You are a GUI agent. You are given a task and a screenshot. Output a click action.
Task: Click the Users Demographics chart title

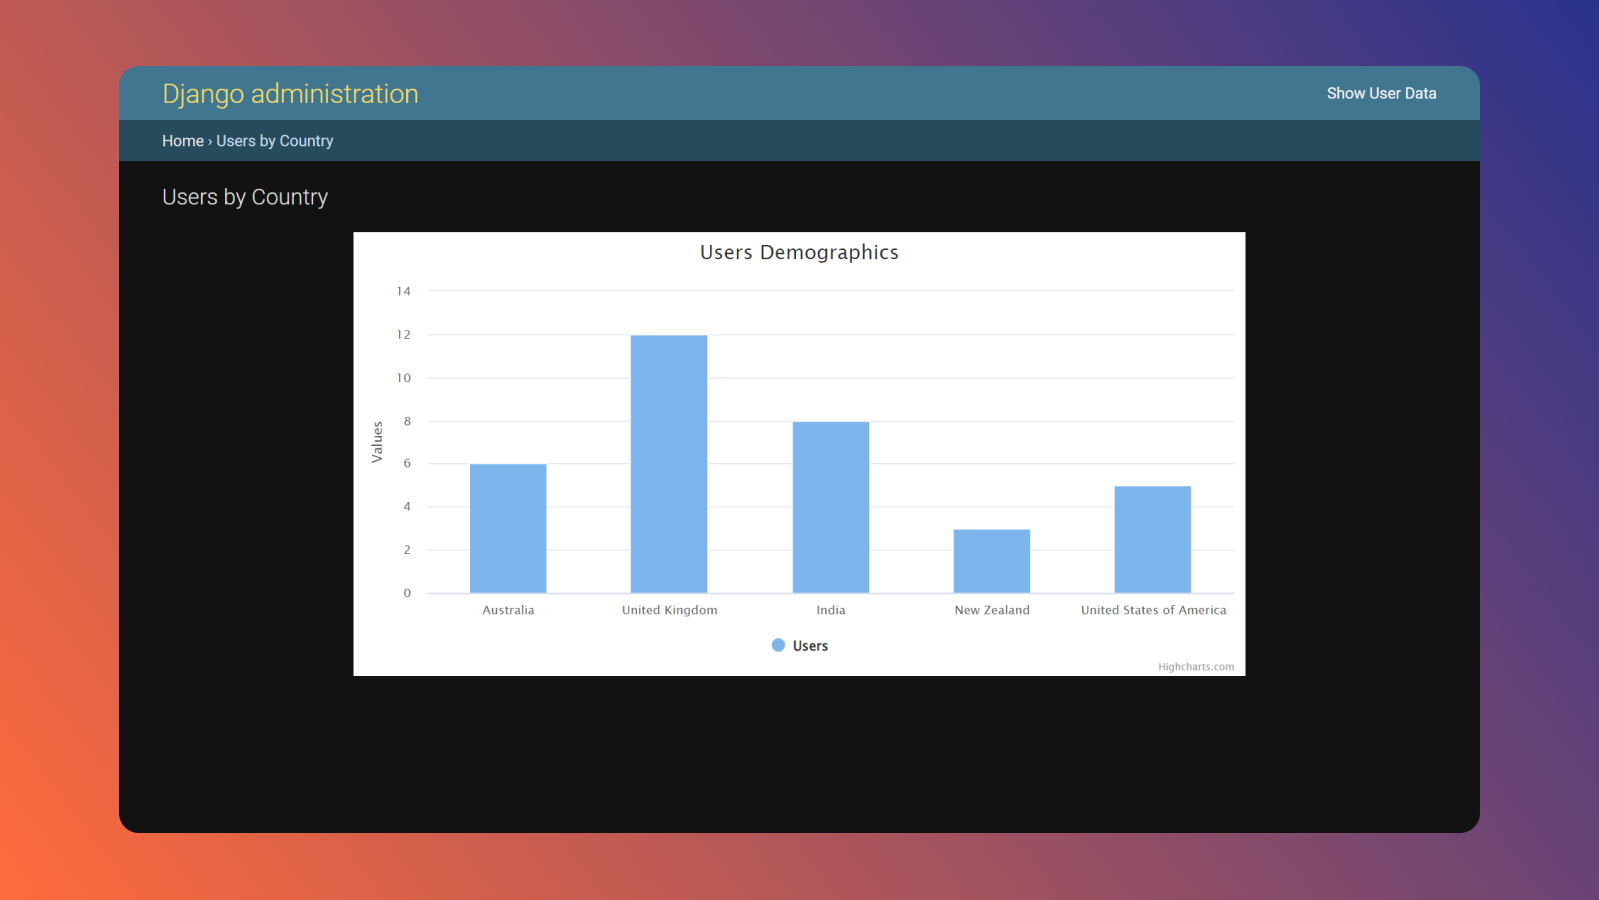pos(799,253)
